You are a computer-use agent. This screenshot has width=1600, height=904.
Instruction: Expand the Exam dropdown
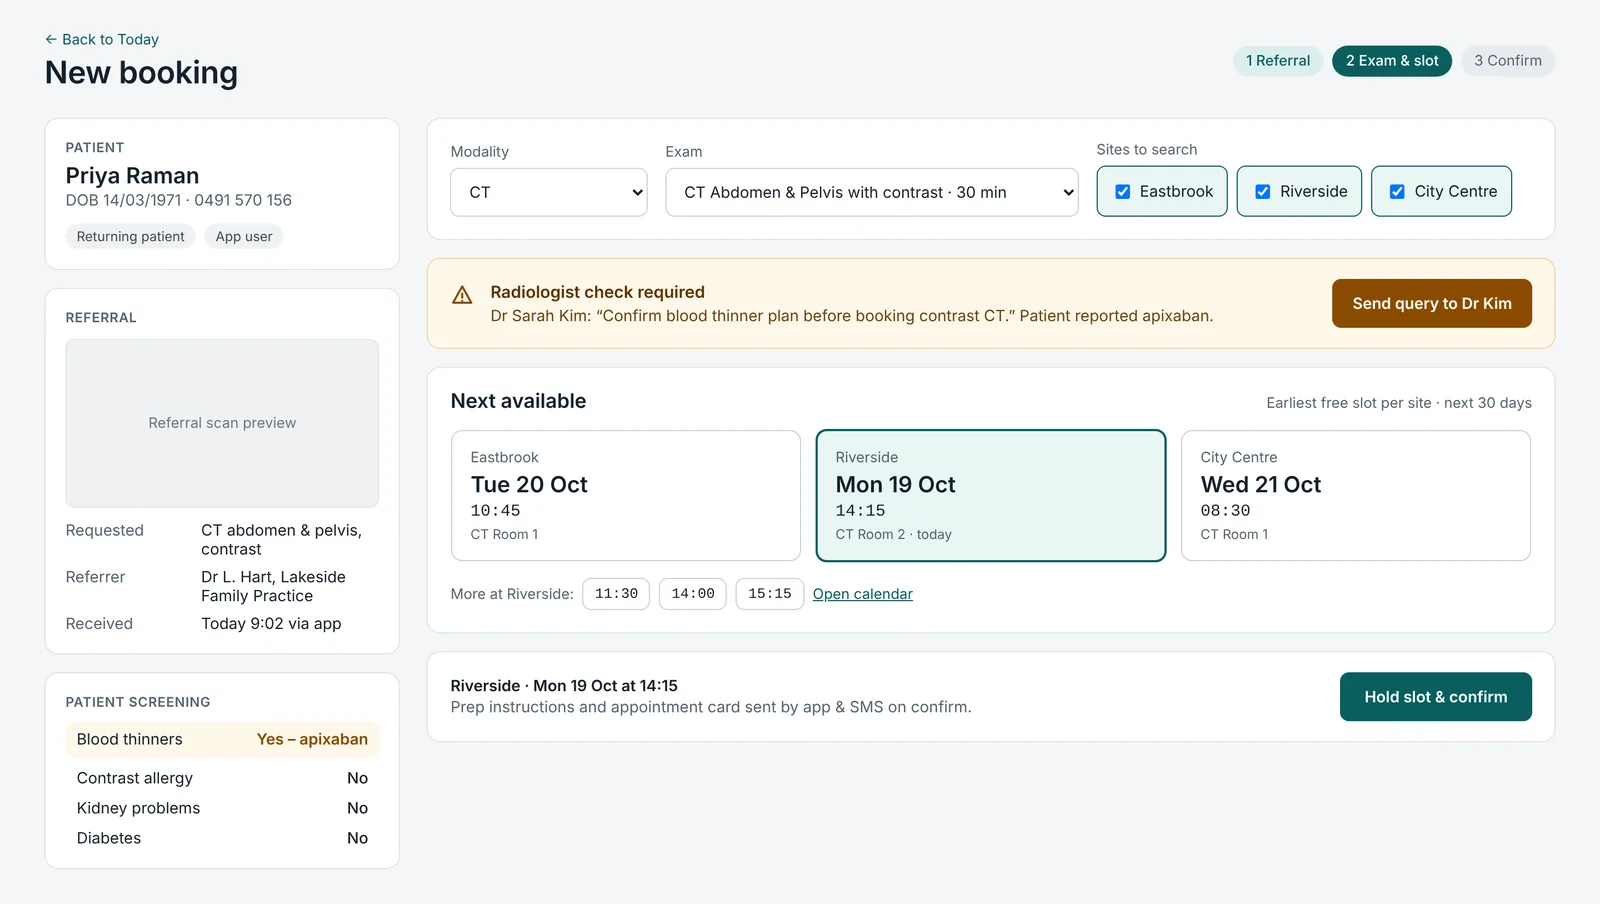click(872, 192)
